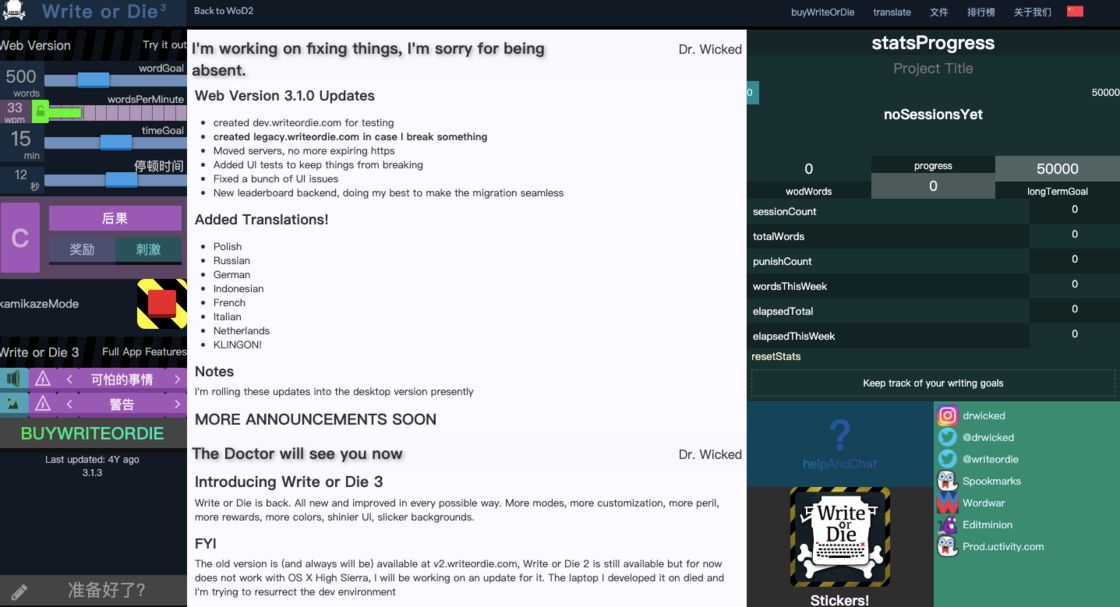Screen dimensions: 1120x607
Task: Click the BUYWRITEORDIE button
Action: click(x=93, y=433)
